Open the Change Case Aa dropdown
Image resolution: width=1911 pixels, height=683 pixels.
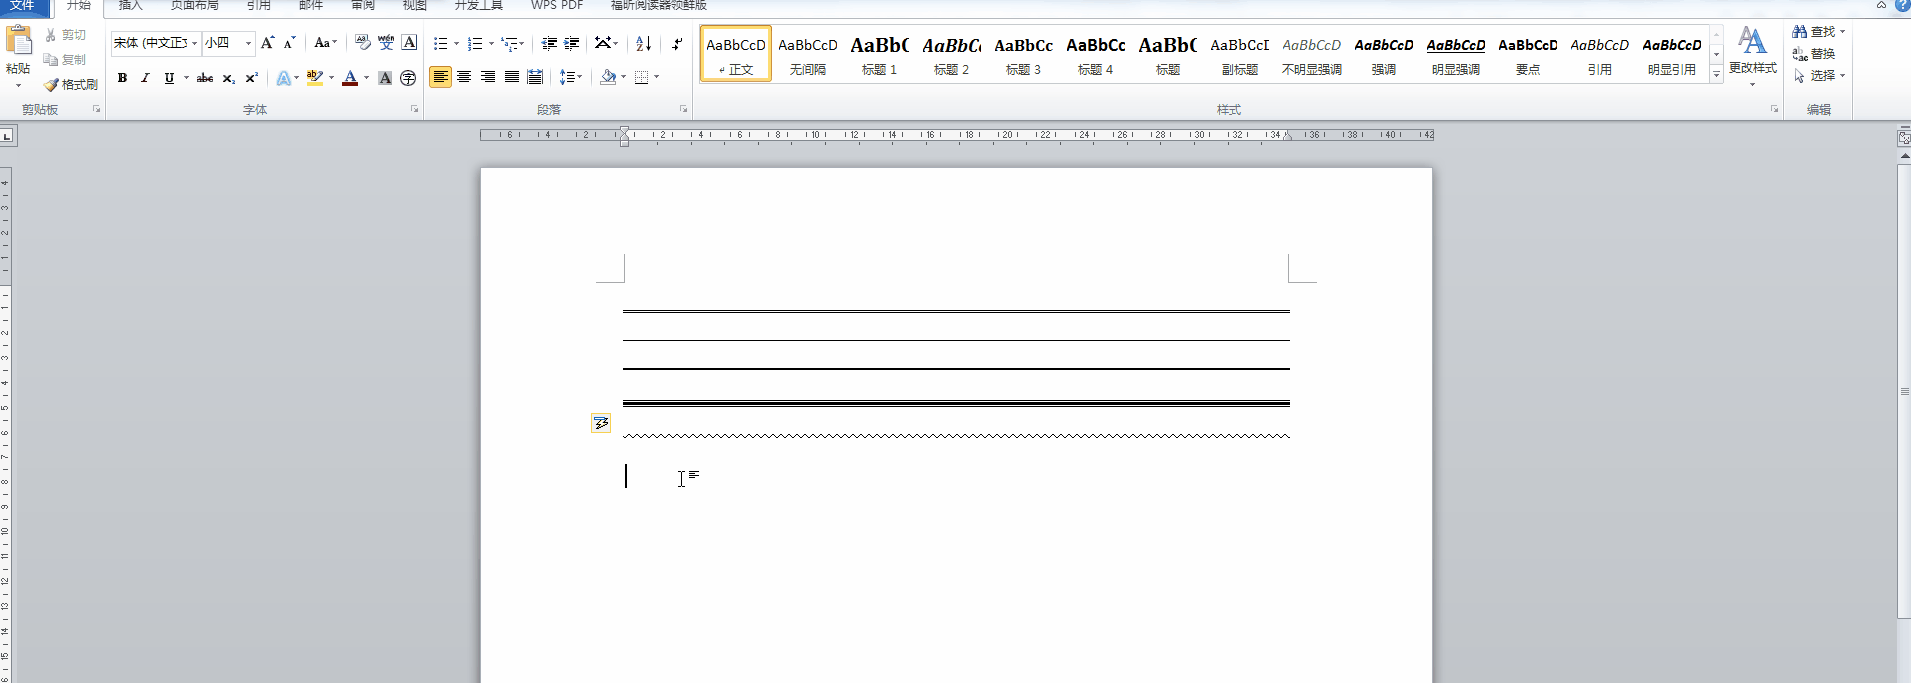pos(325,43)
